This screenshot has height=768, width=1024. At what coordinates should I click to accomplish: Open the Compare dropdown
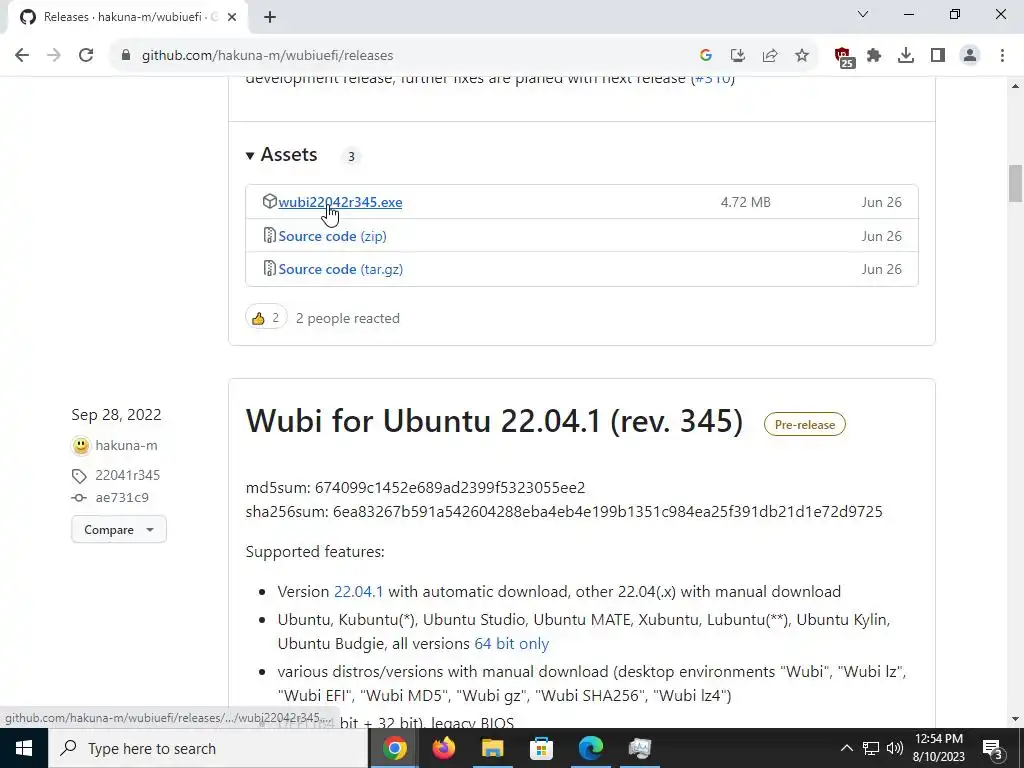(119, 530)
